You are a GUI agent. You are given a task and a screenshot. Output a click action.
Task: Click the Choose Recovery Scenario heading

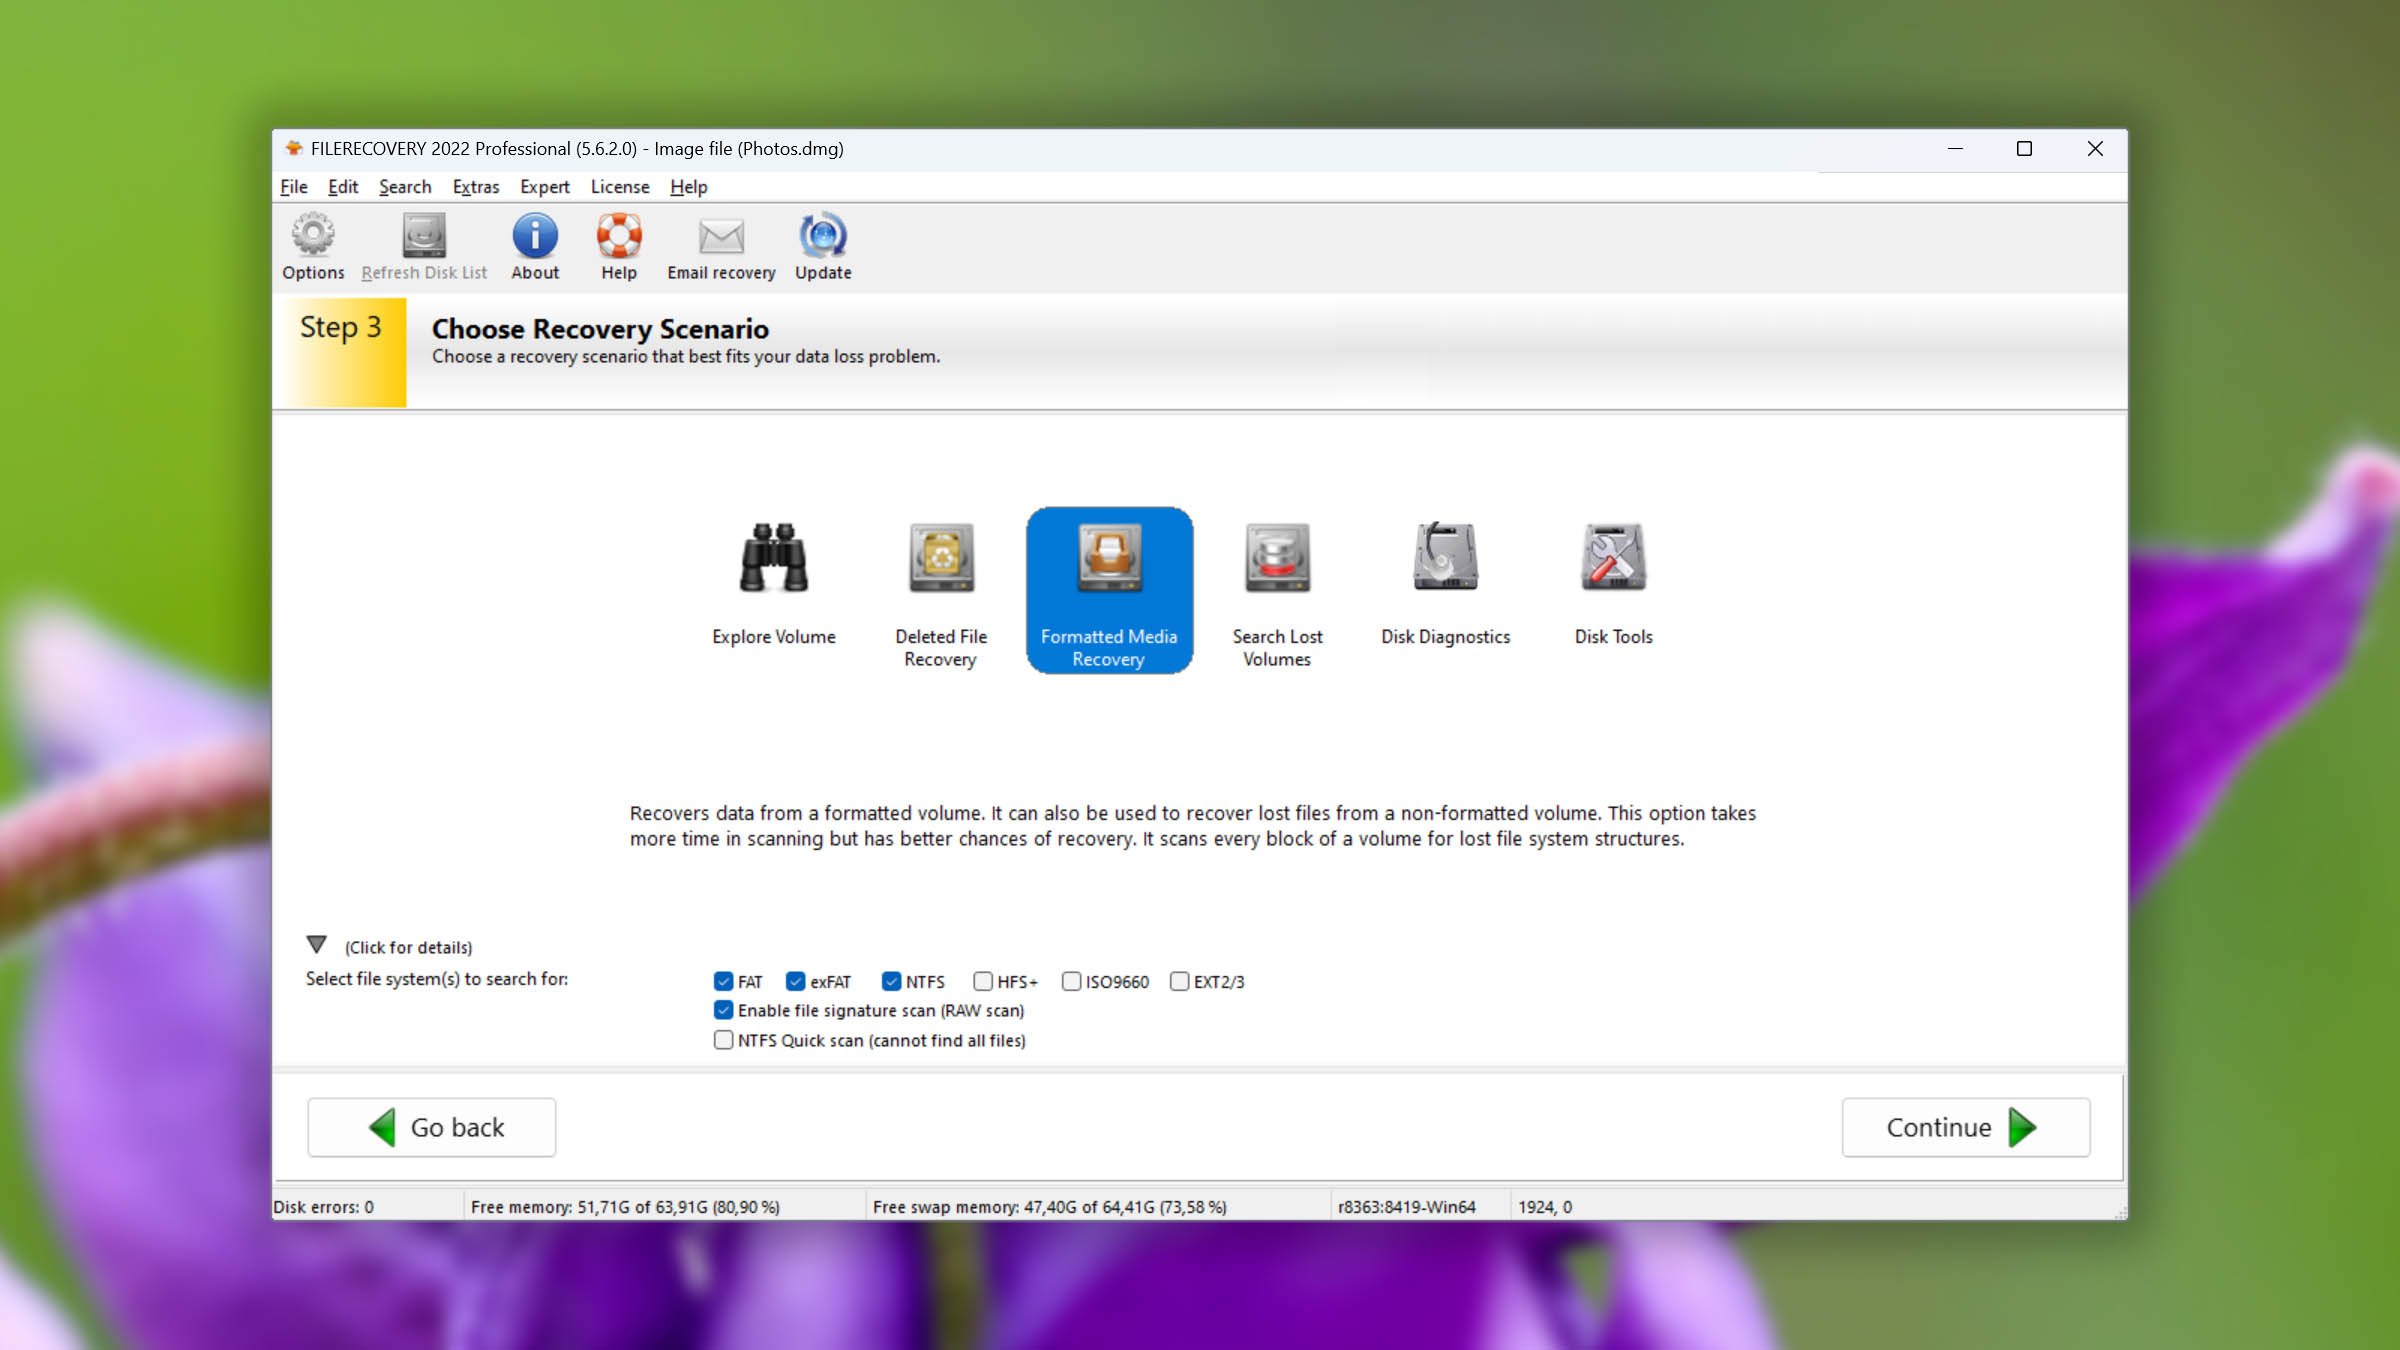tap(600, 329)
